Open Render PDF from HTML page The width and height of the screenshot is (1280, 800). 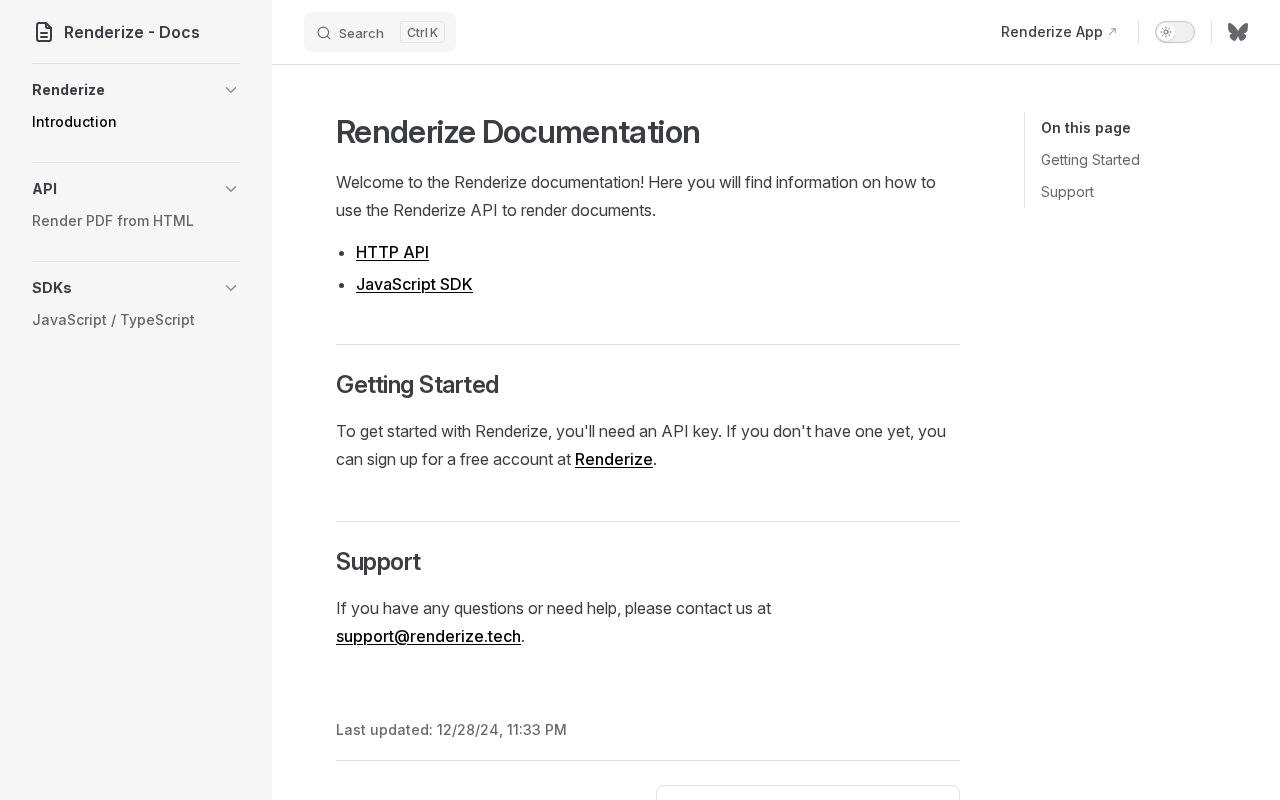(113, 221)
